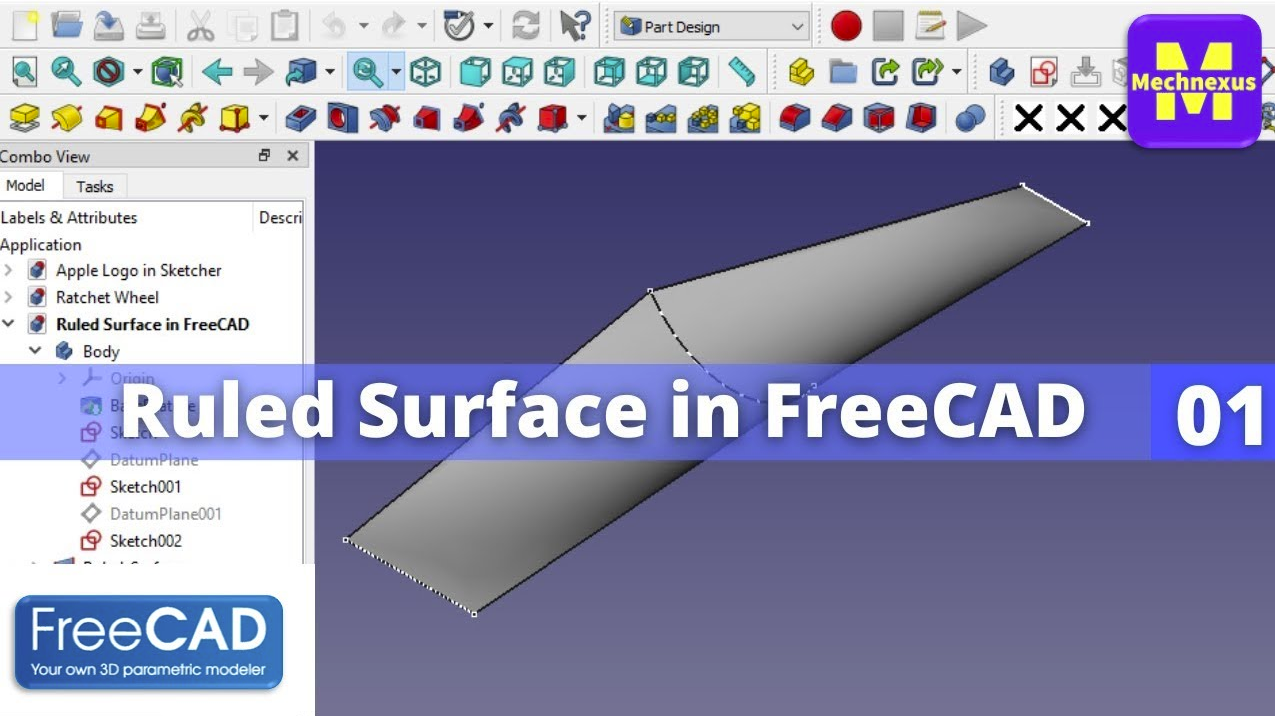Click the Create body icon

coord(1001,71)
